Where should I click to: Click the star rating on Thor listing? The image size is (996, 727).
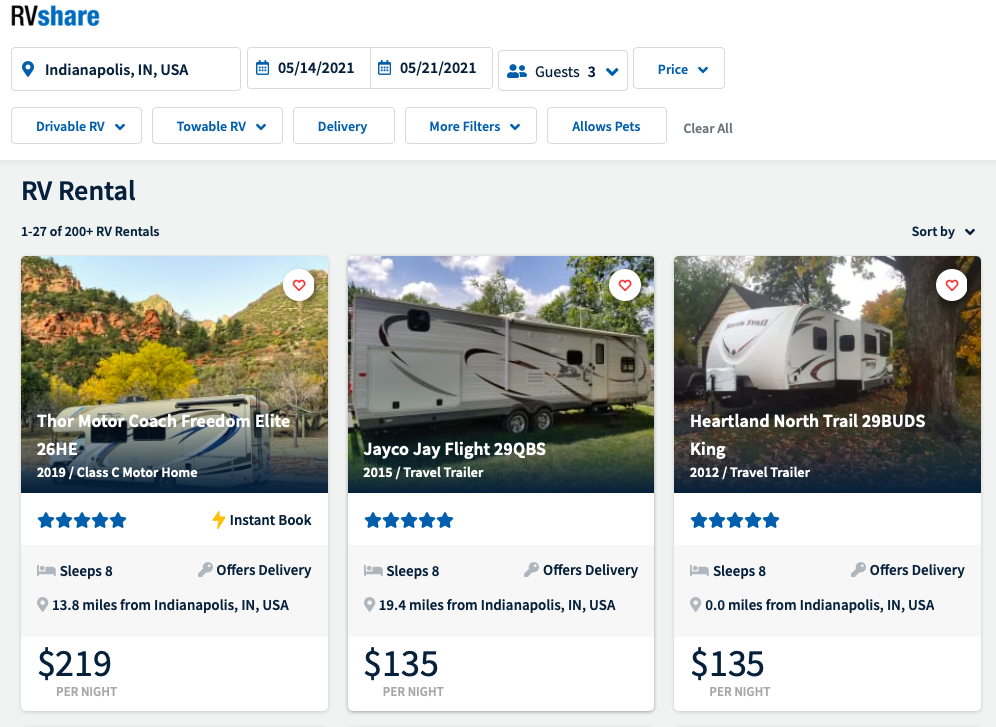pyautogui.click(x=82, y=521)
